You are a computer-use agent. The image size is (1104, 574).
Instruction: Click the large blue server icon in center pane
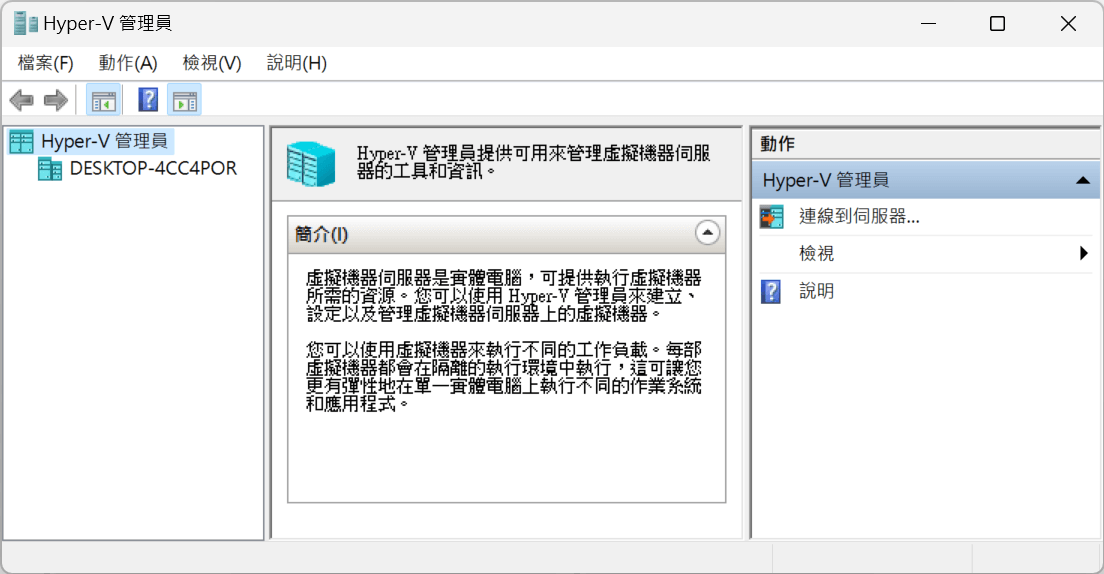[311, 163]
